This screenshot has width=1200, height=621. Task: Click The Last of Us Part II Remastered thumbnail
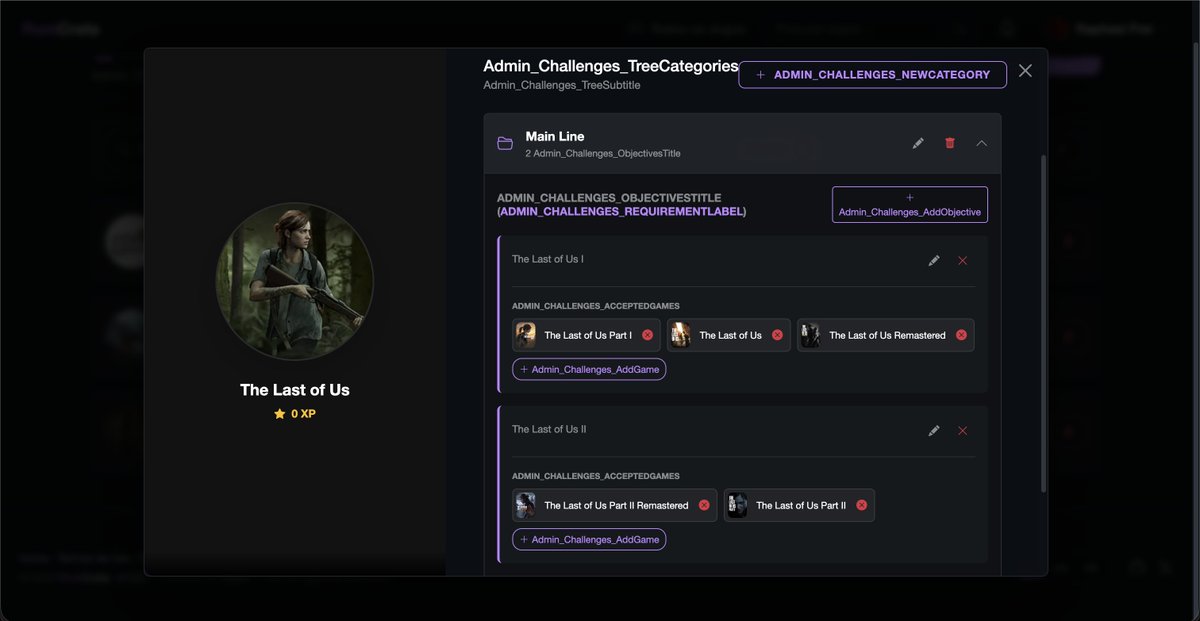[x=526, y=505]
